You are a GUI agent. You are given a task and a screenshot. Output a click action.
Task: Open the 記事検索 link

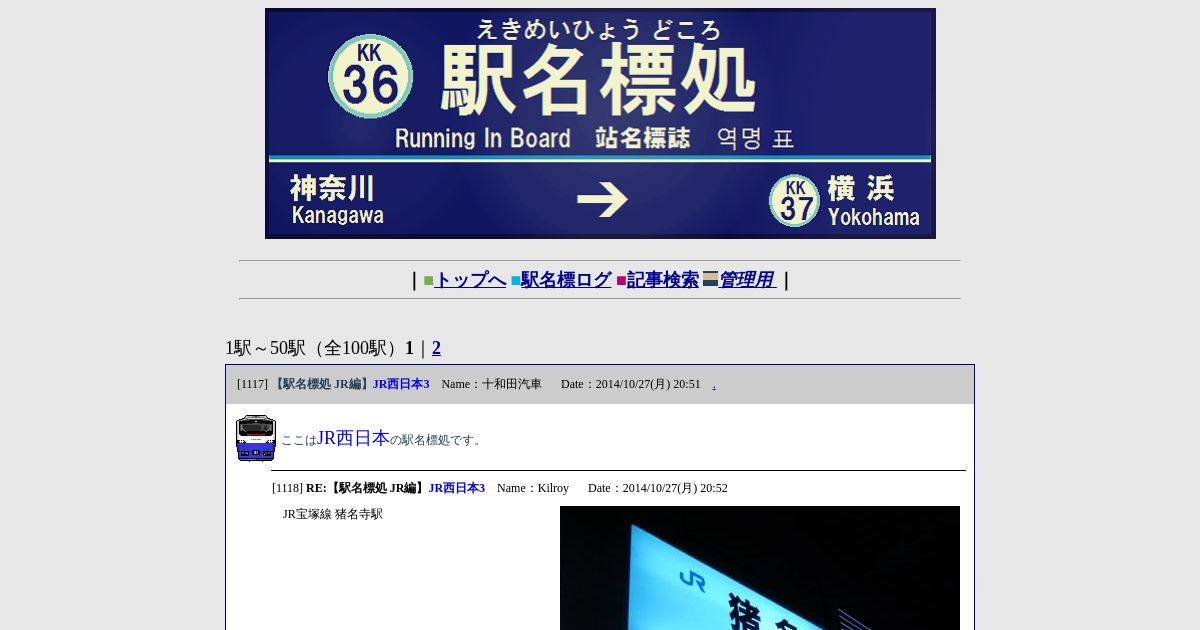pyautogui.click(x=663, y=280)
